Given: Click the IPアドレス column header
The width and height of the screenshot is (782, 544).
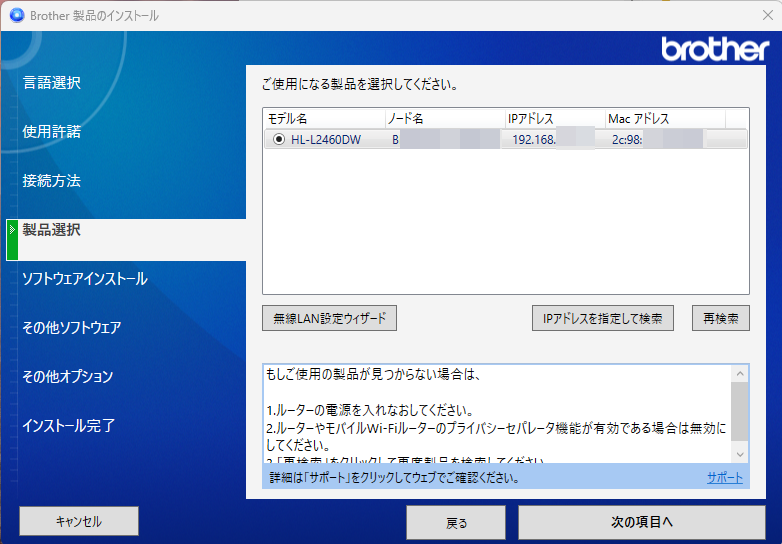Looking at the screenshot, I should tap(555, 119).
